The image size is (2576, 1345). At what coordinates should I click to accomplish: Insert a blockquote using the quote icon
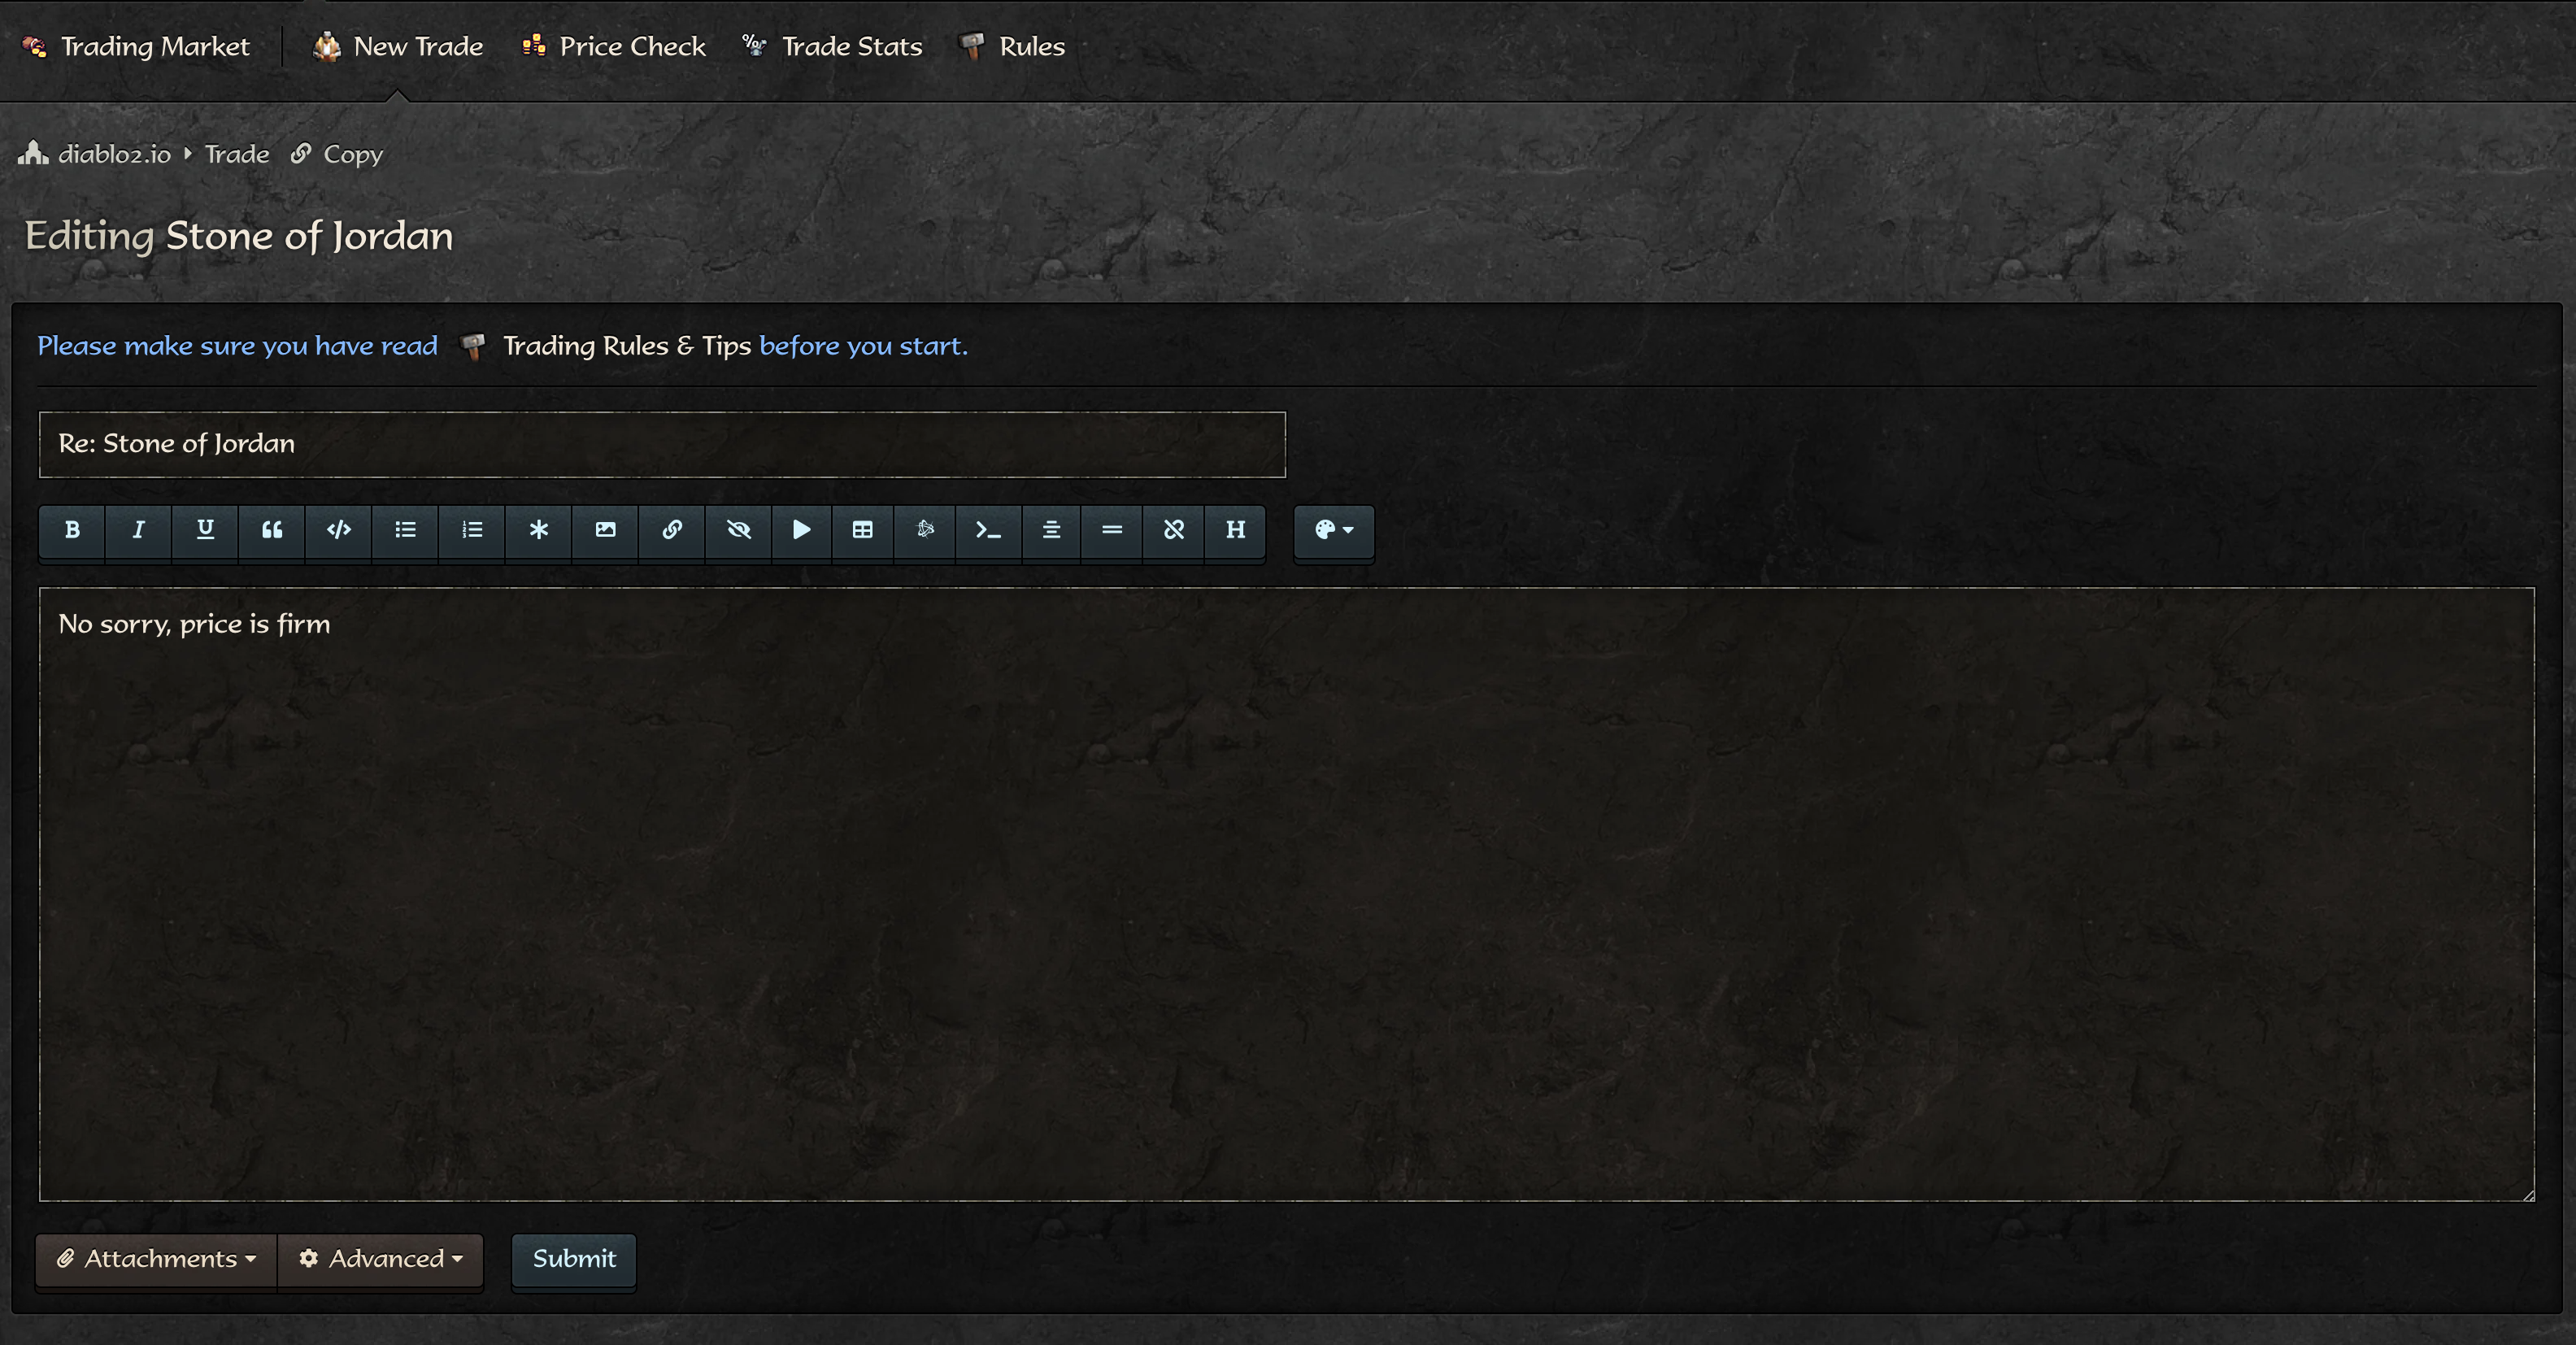[271, 530]
